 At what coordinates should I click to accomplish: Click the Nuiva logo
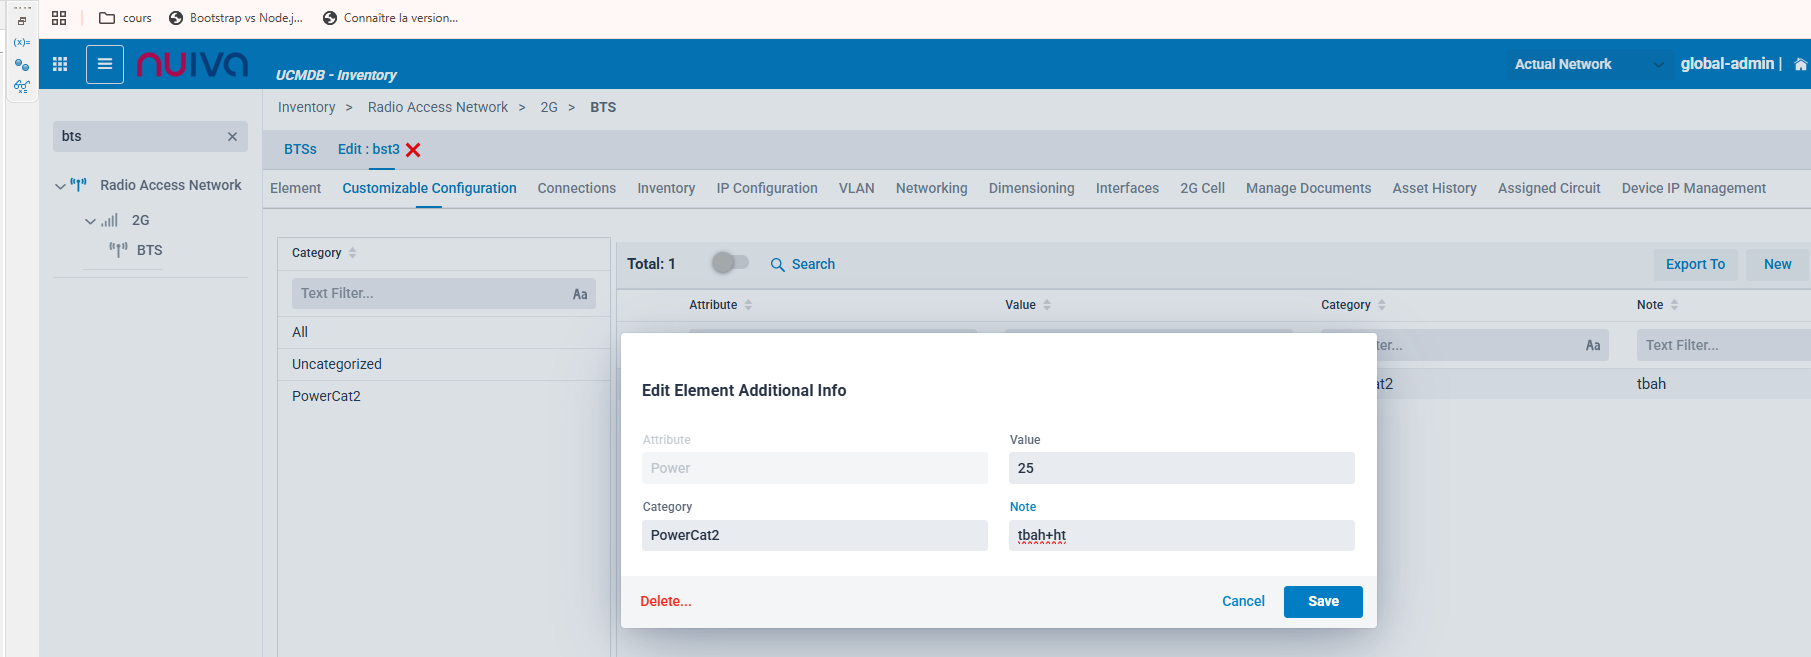click(x=192, y=64)
